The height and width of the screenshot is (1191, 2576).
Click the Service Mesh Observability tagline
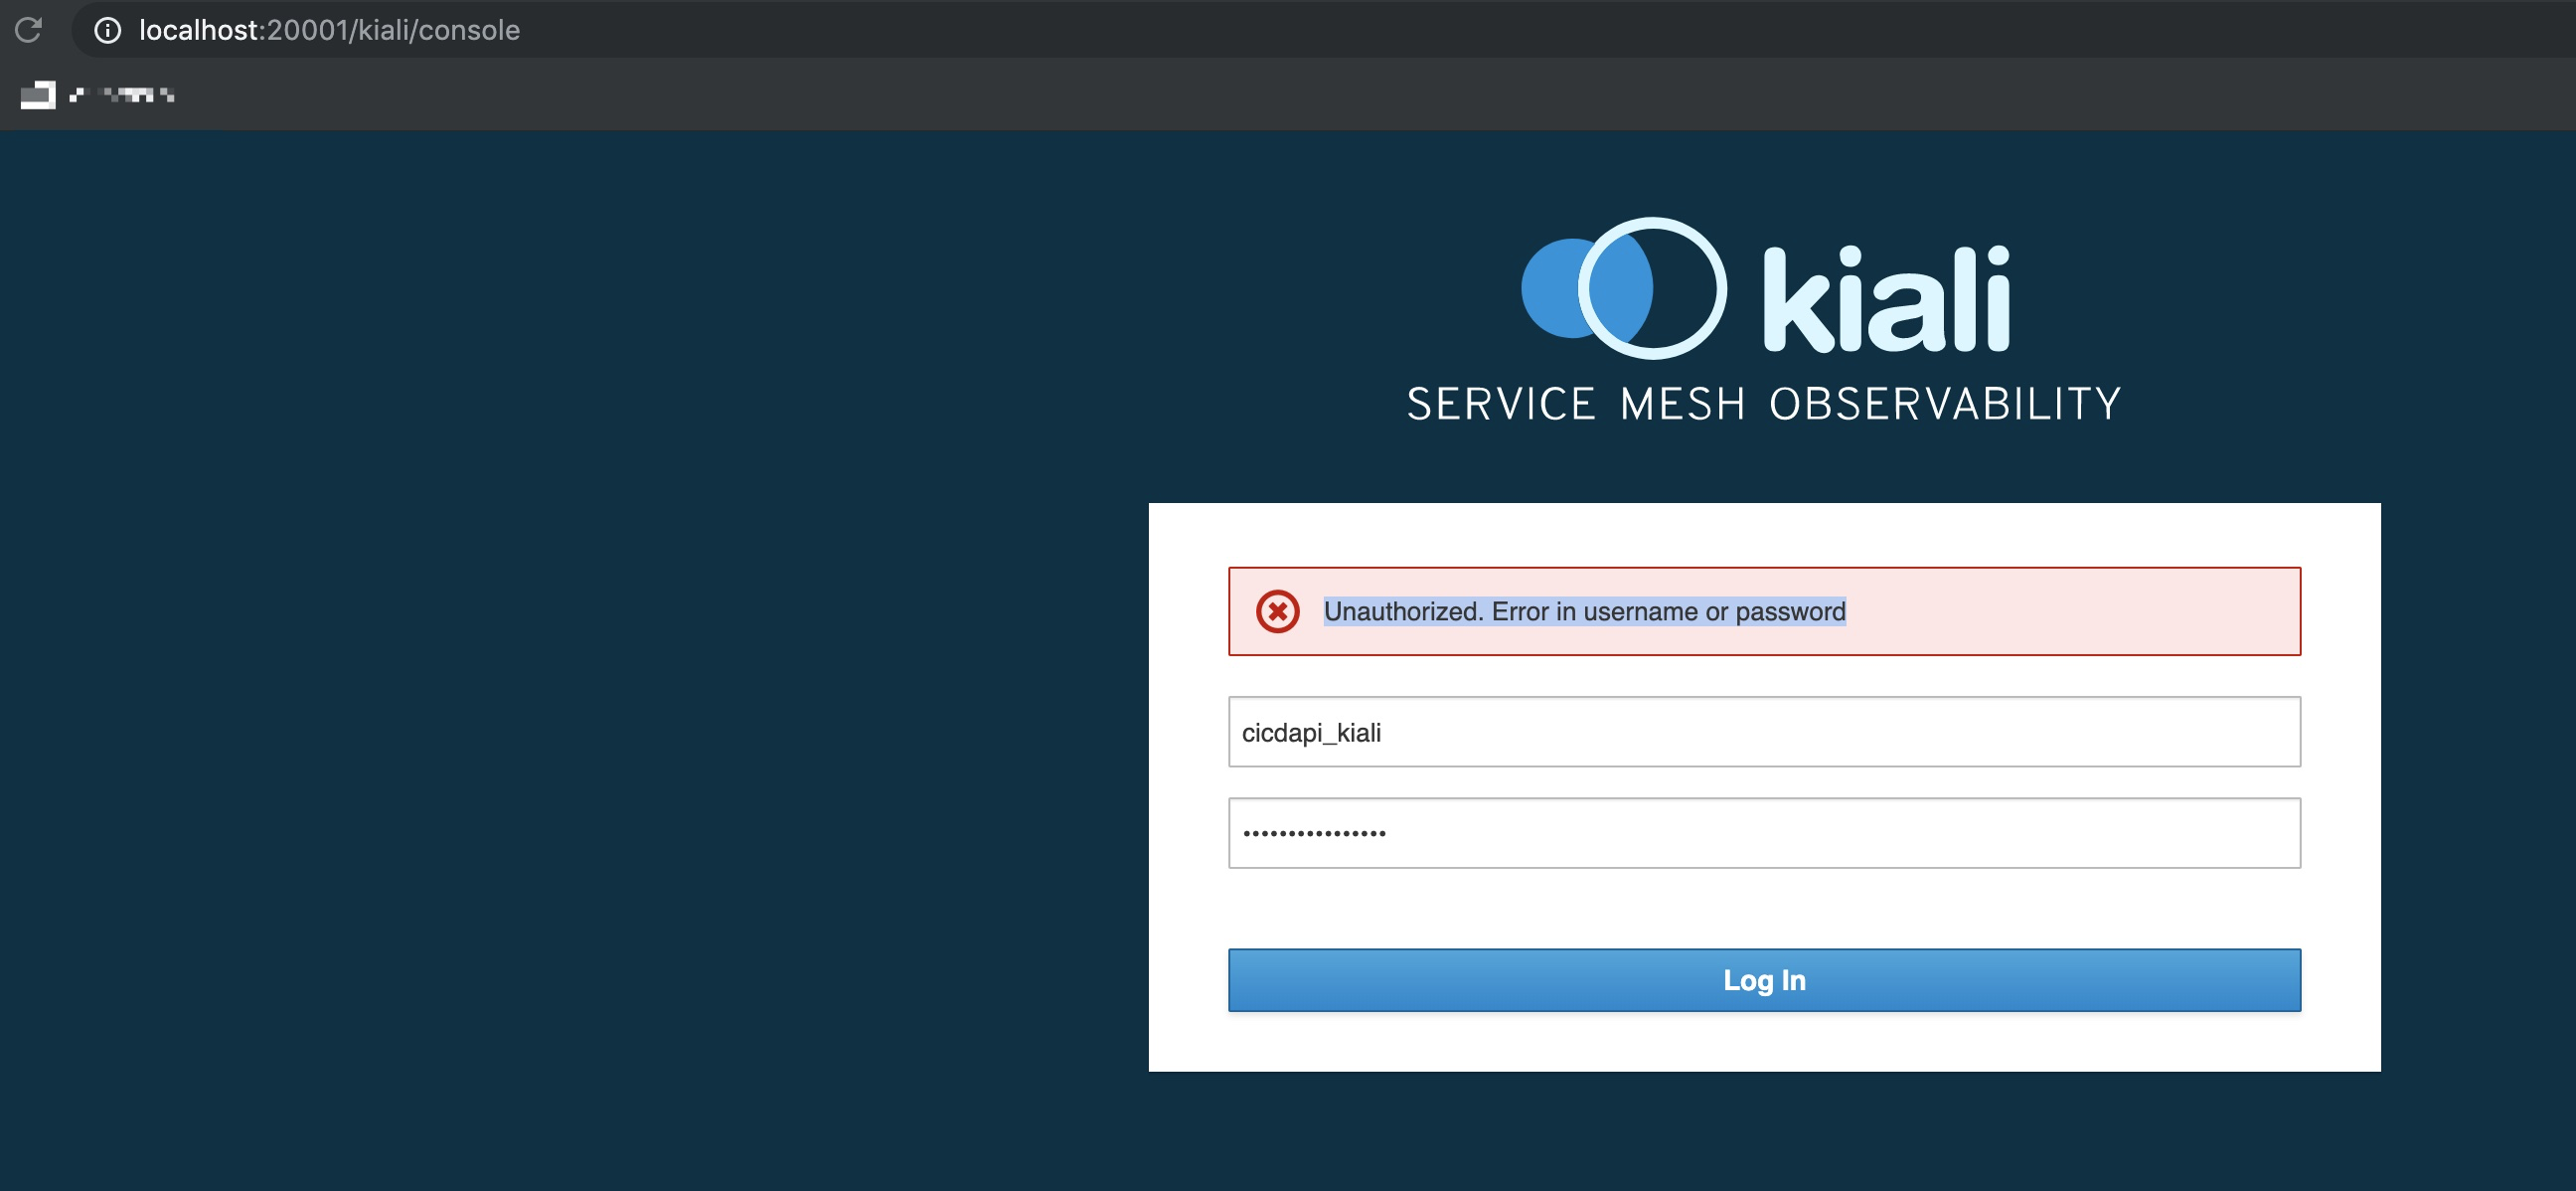pyautogui.click(x=1763, y=404)
